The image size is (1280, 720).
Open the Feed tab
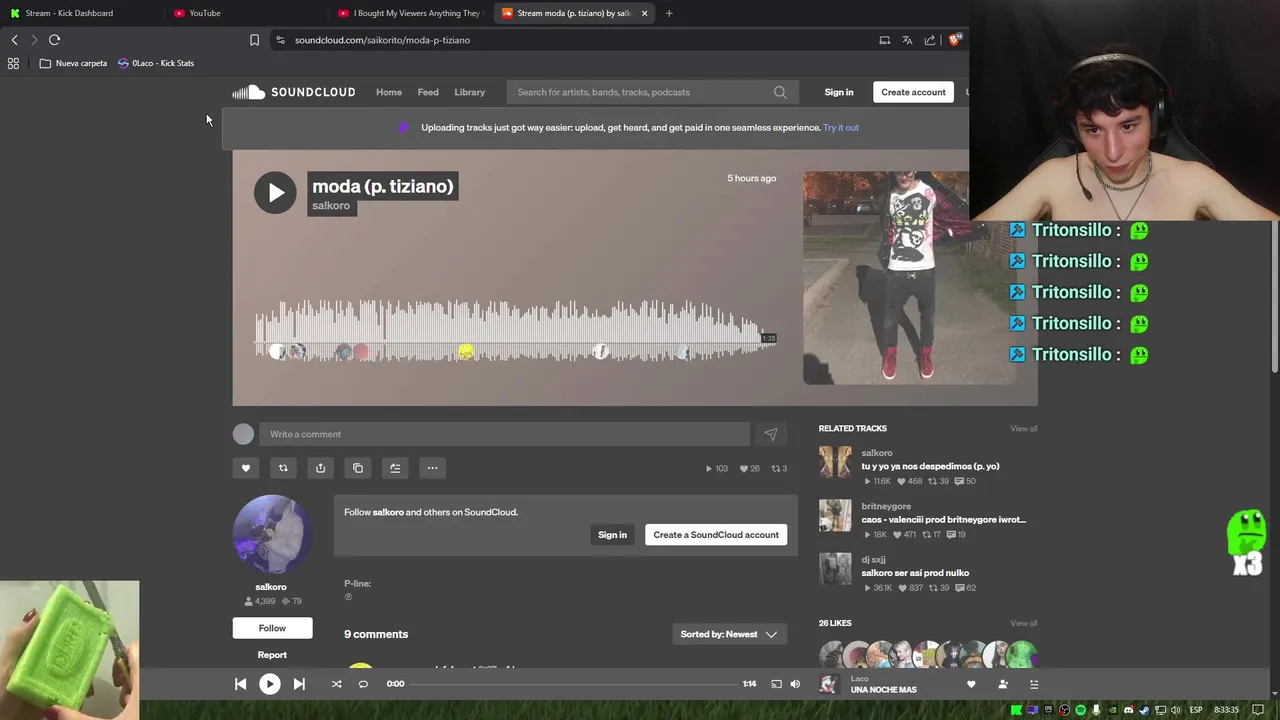(x=428, y=92)
